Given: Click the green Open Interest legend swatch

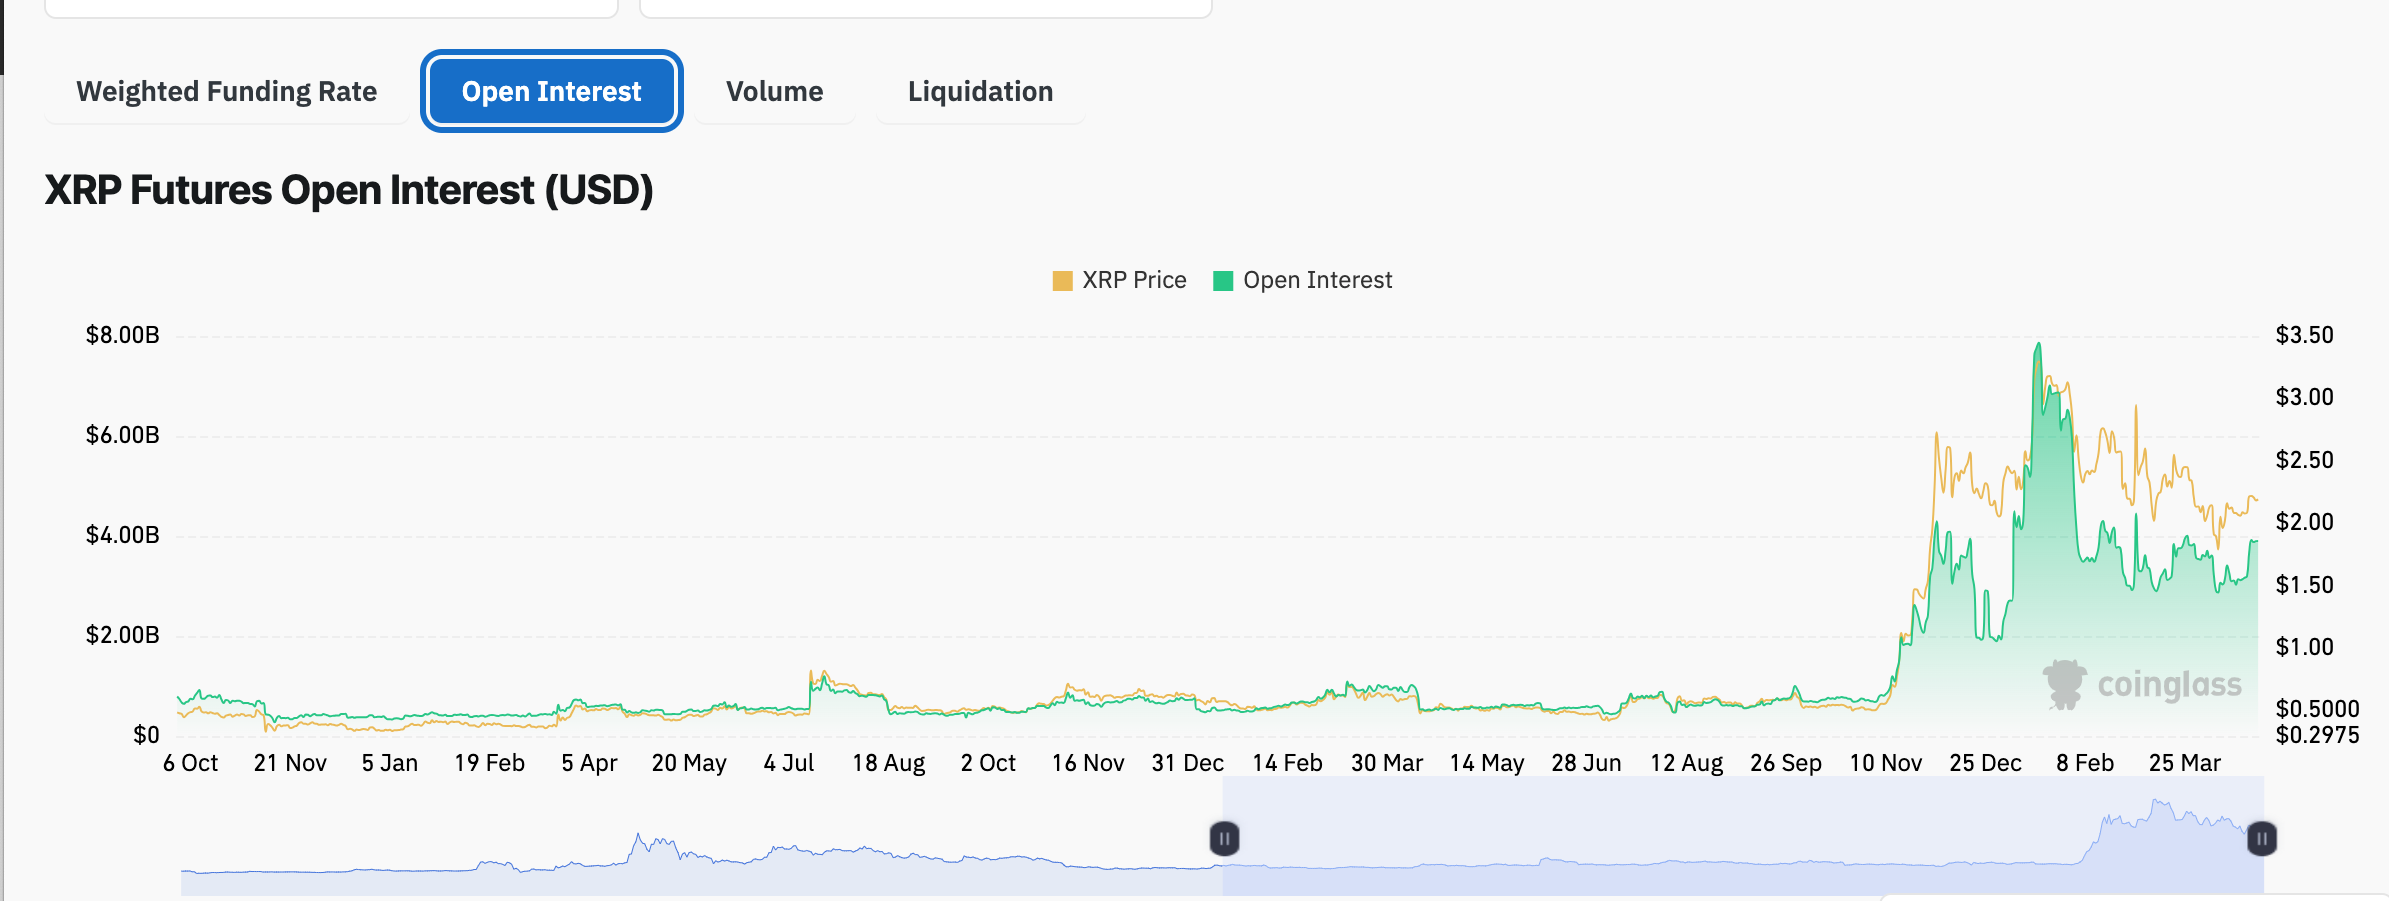Looking at the screenshot, I should click(1222, 281).
